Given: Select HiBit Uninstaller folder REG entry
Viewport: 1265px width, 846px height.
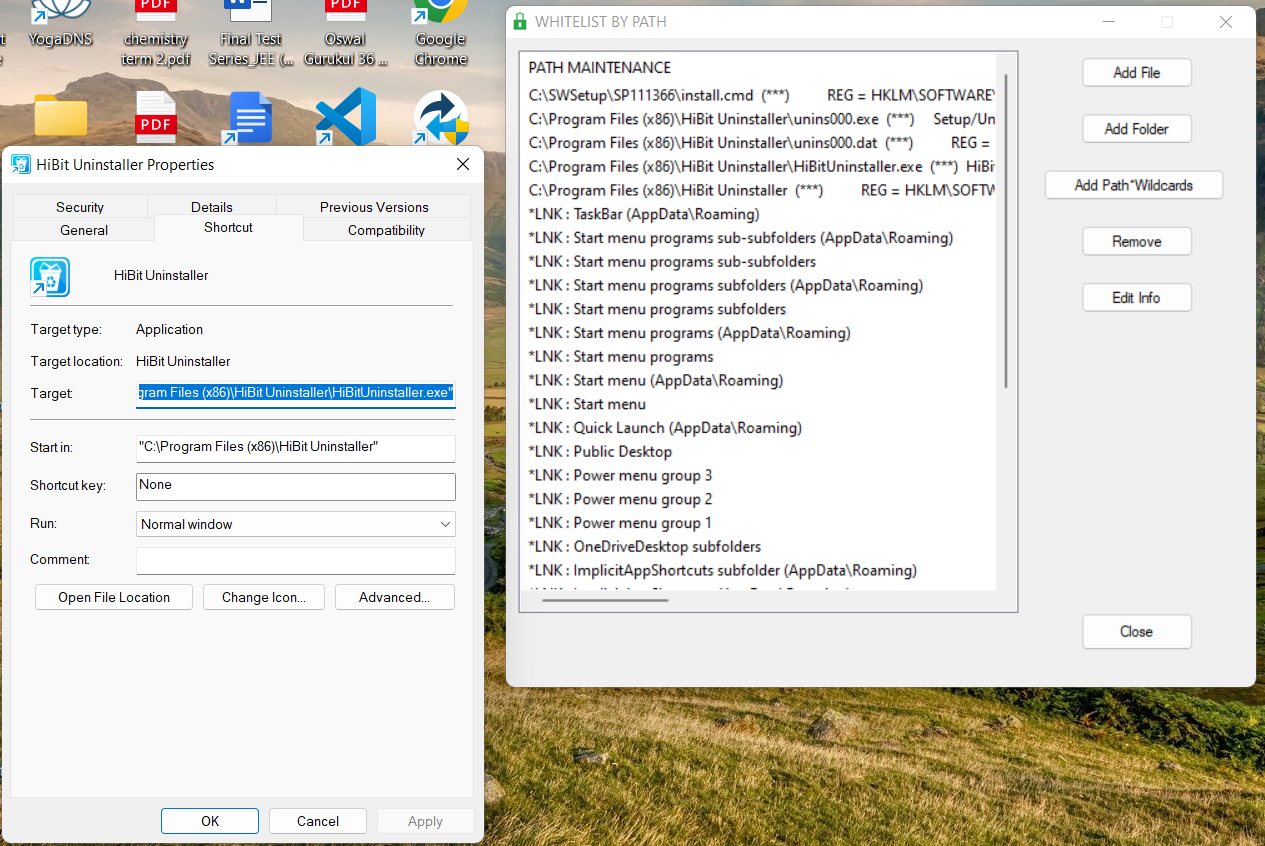Looking at the screenshot, I should (762, 190).
